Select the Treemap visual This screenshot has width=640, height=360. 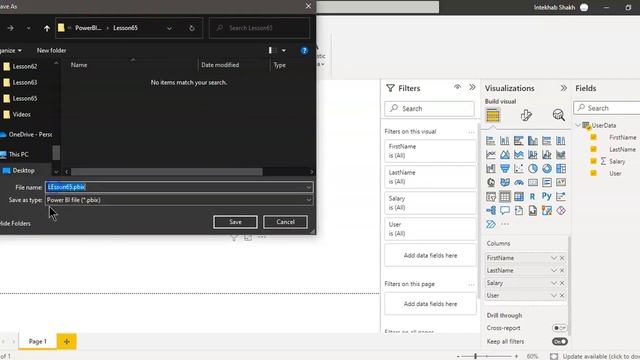(x=561, y=169)
